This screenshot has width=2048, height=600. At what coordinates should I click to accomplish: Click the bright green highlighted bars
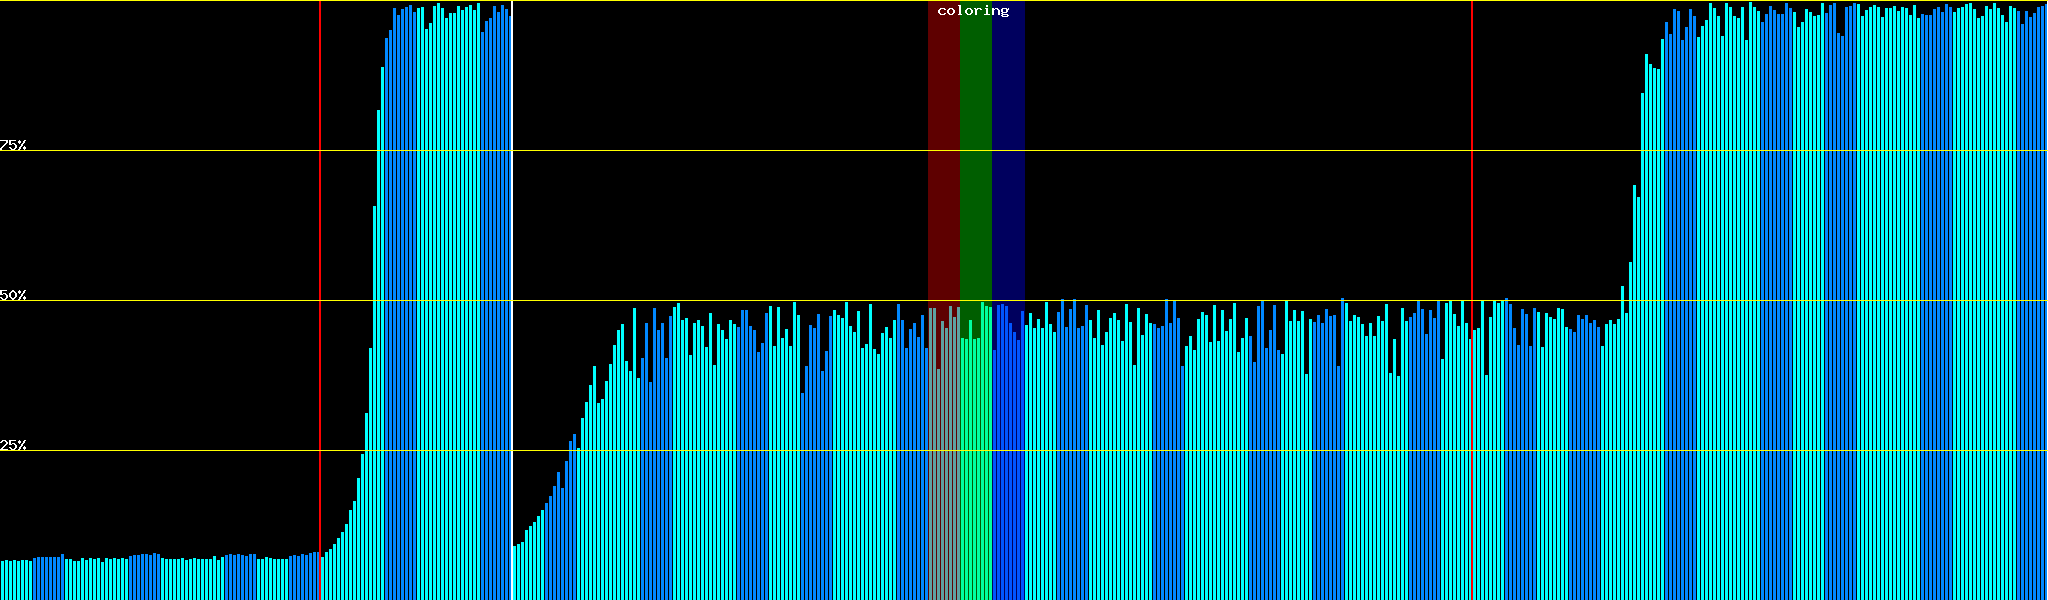975,470
